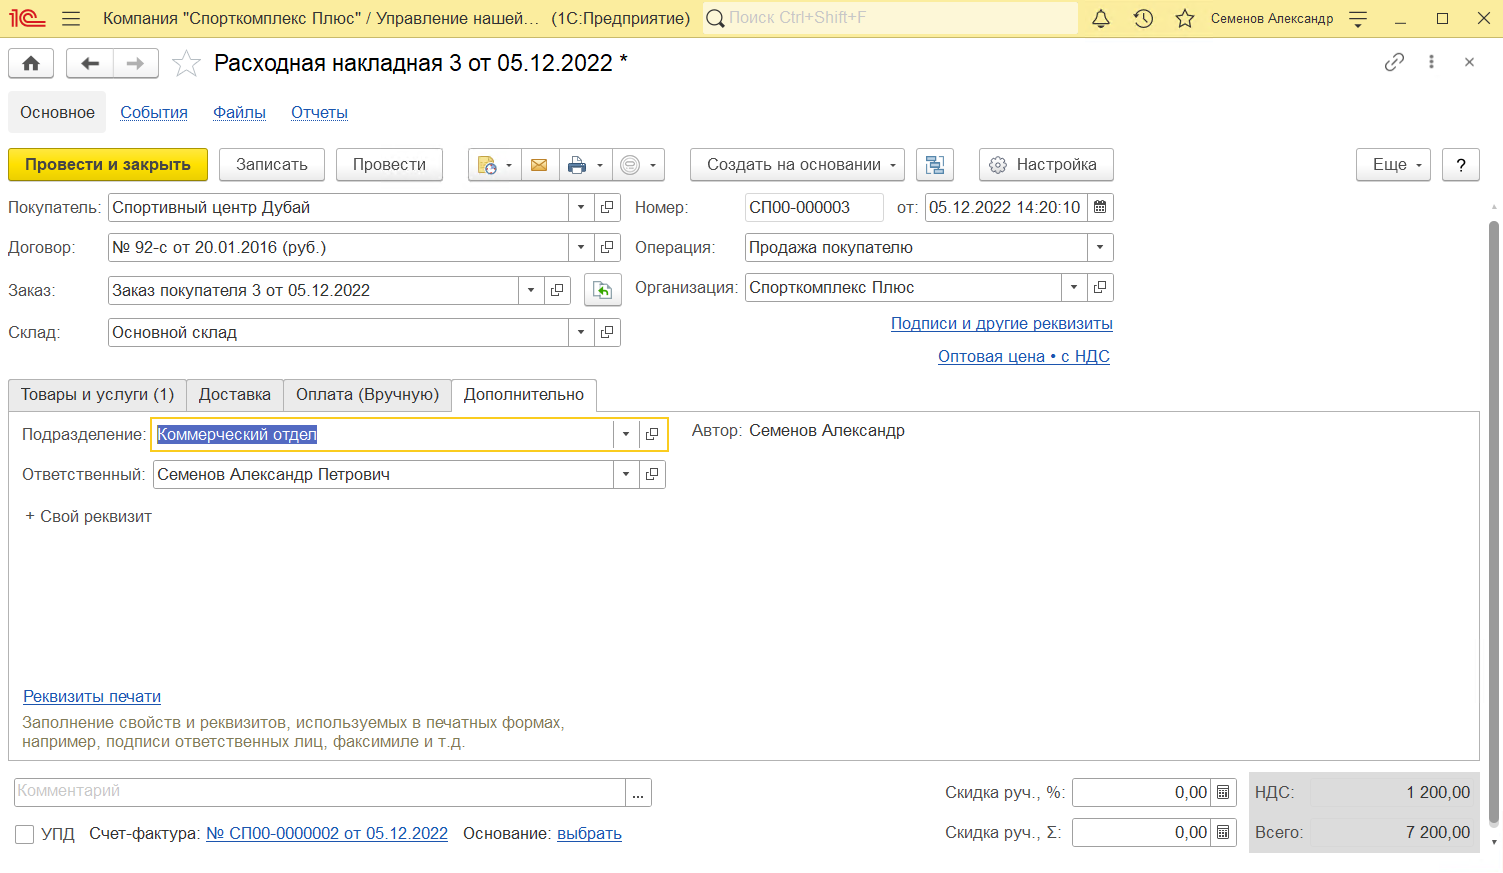
Task: Copy link to this document
Action: (1394, 62)
